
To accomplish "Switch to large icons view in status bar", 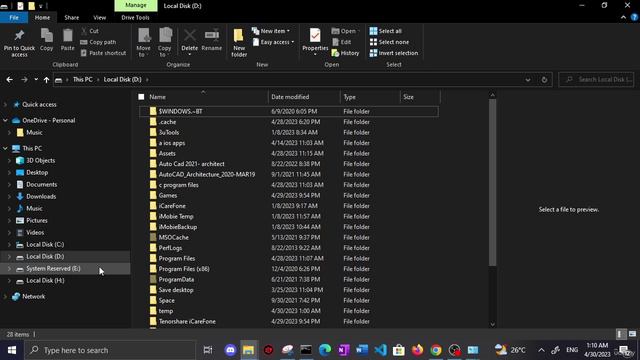I will click(x=633, y=334).
